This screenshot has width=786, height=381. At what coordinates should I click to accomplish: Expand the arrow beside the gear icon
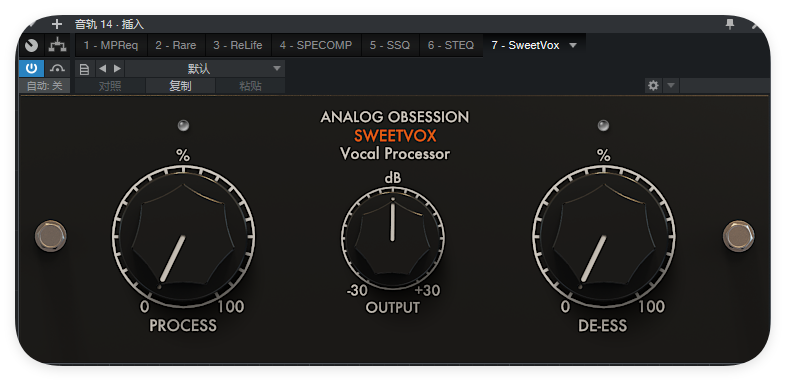point(671,86)
